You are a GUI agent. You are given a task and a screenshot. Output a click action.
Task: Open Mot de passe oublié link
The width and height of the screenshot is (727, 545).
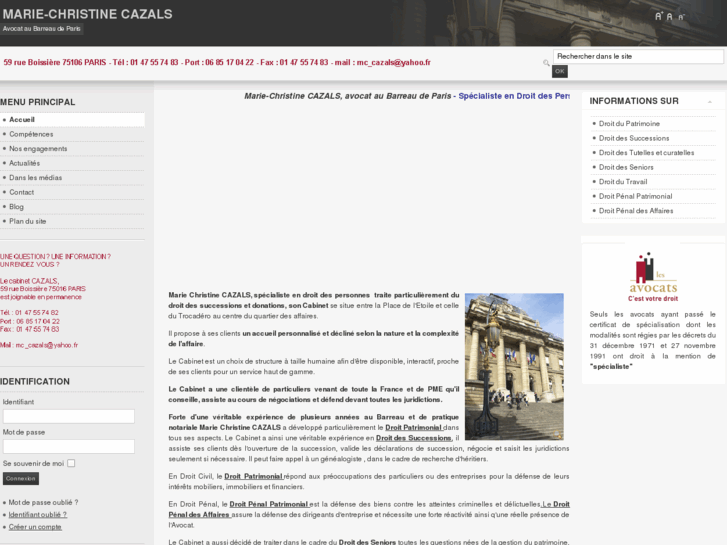point(43,502)
